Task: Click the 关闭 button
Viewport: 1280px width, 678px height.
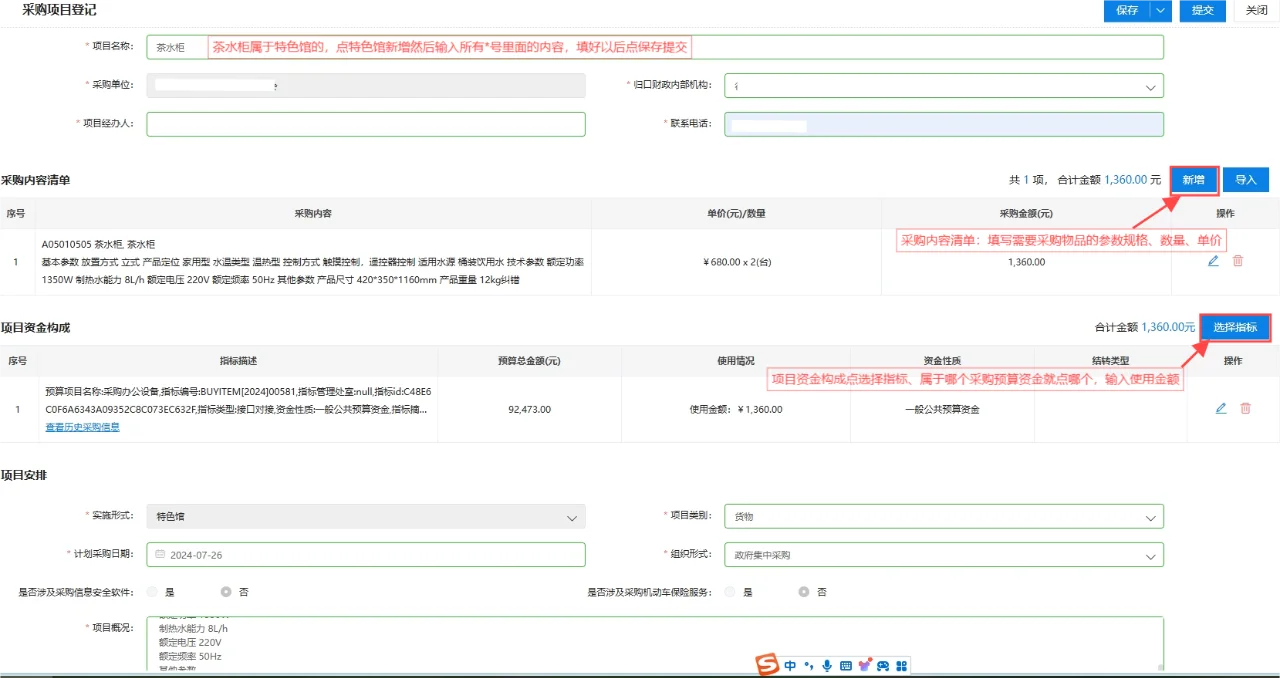Action: click(1257, 10)
